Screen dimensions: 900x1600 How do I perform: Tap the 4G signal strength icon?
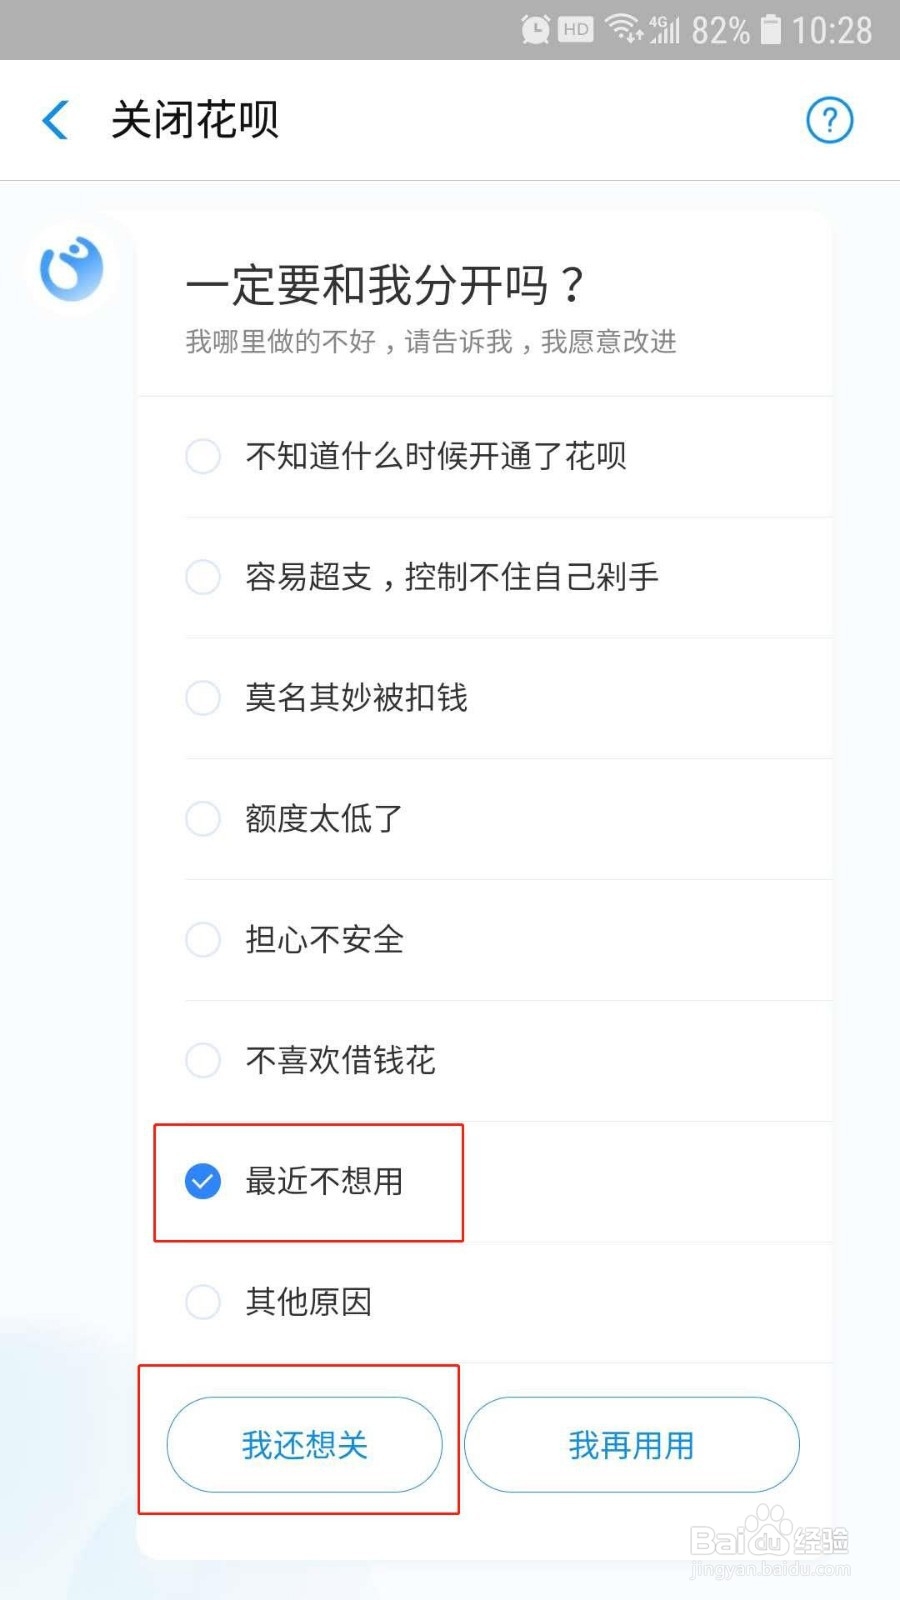[664, 29]
